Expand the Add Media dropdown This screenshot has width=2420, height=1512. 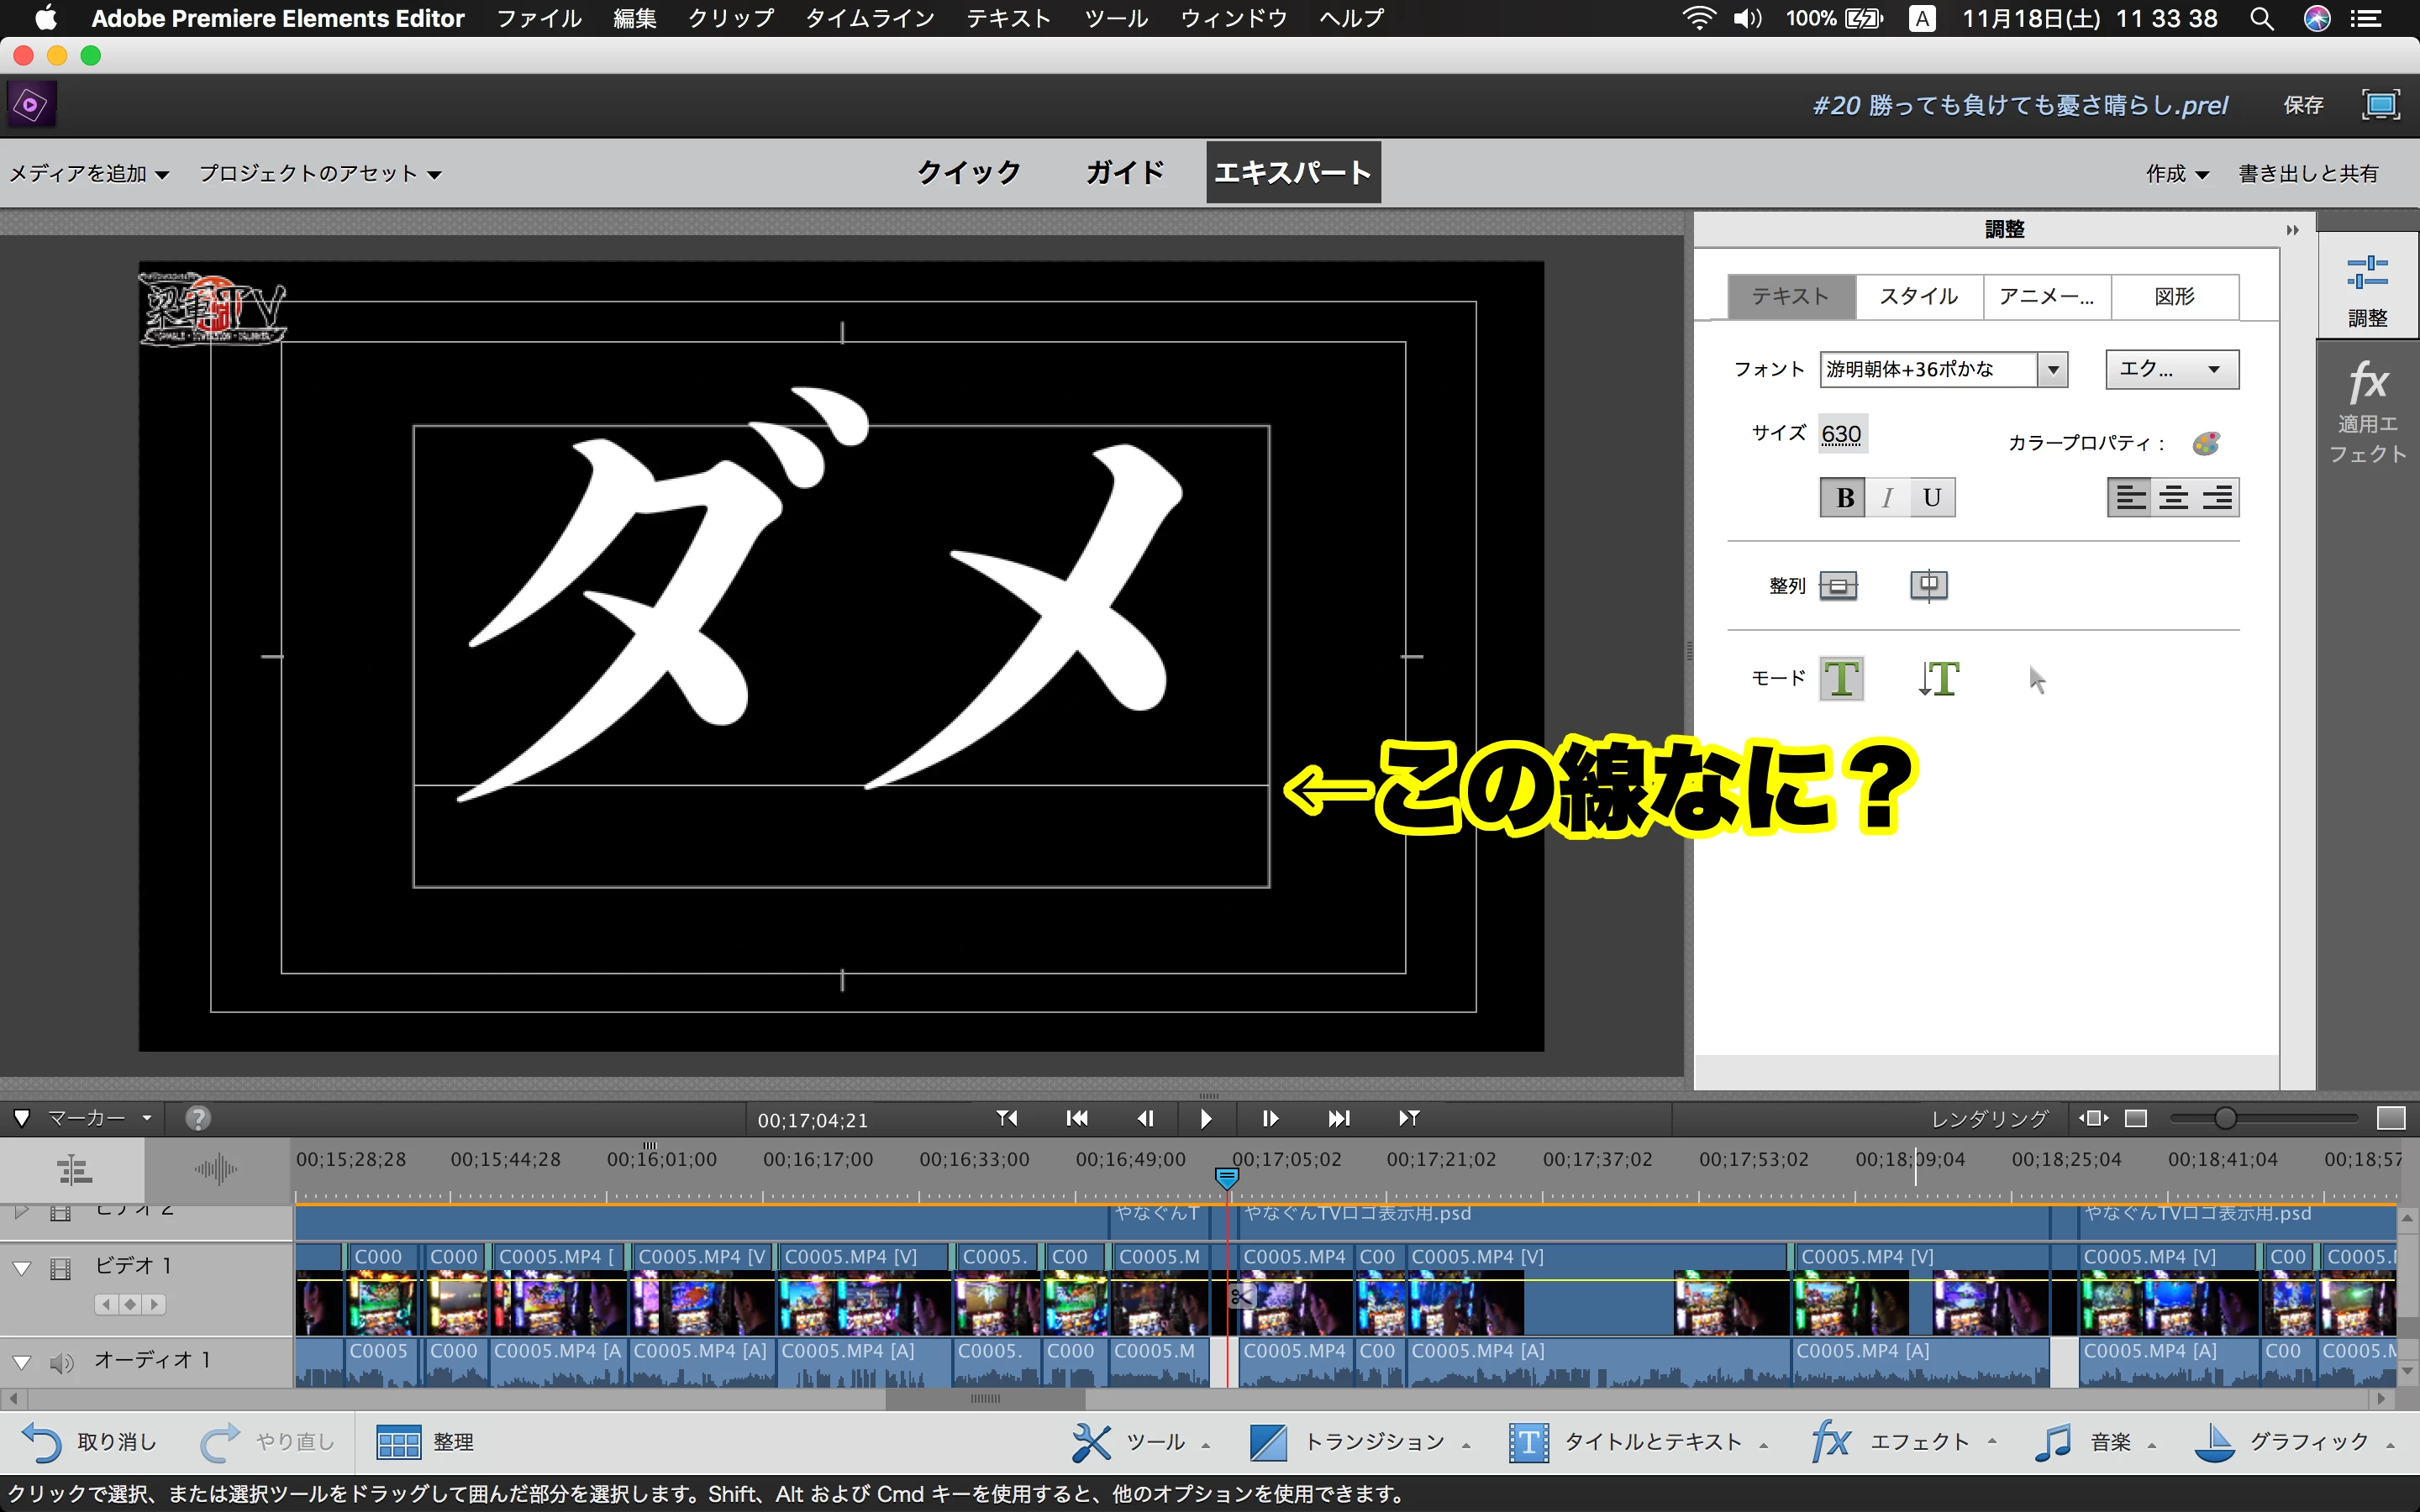88,174
